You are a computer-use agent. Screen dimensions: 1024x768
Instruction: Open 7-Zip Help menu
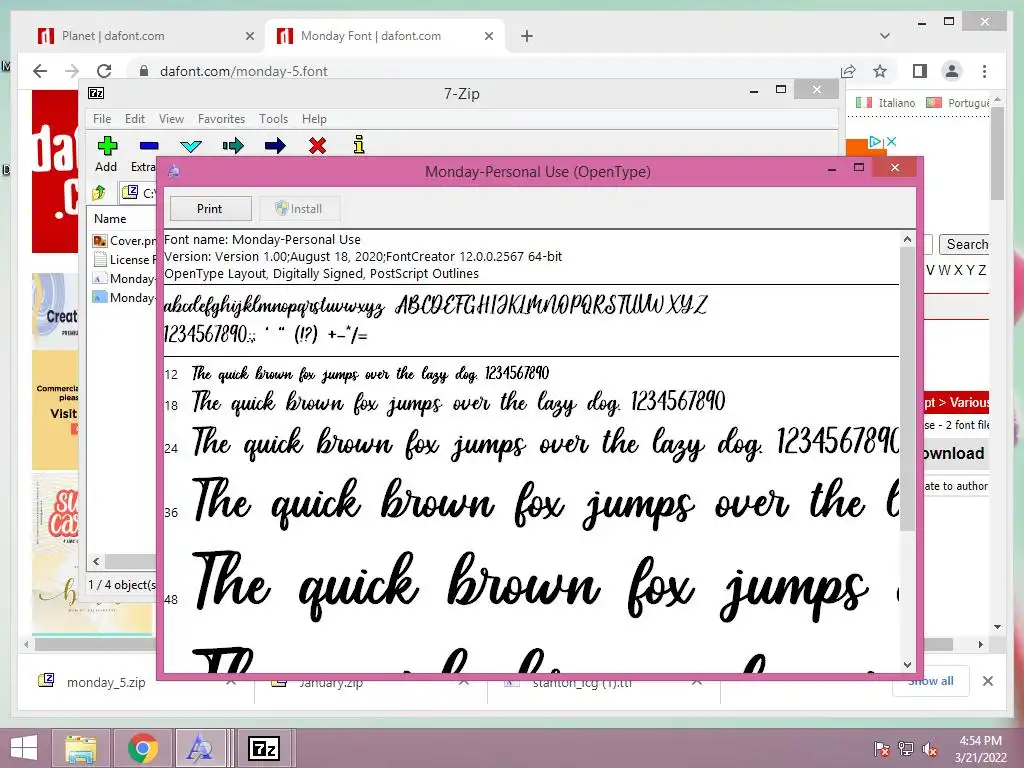pos(314,119)
